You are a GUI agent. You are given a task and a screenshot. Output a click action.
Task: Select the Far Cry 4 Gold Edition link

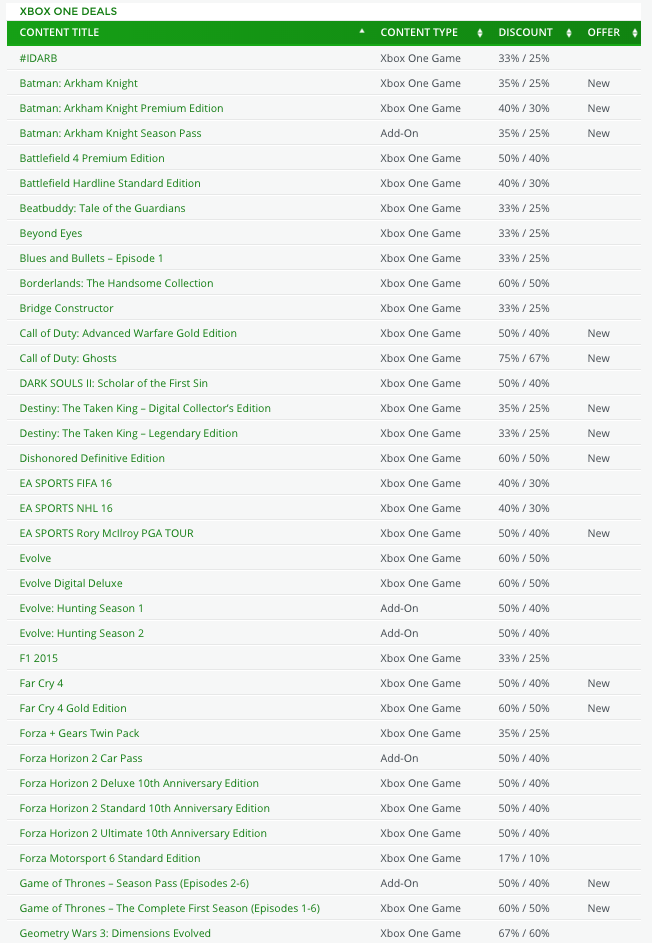73,708
